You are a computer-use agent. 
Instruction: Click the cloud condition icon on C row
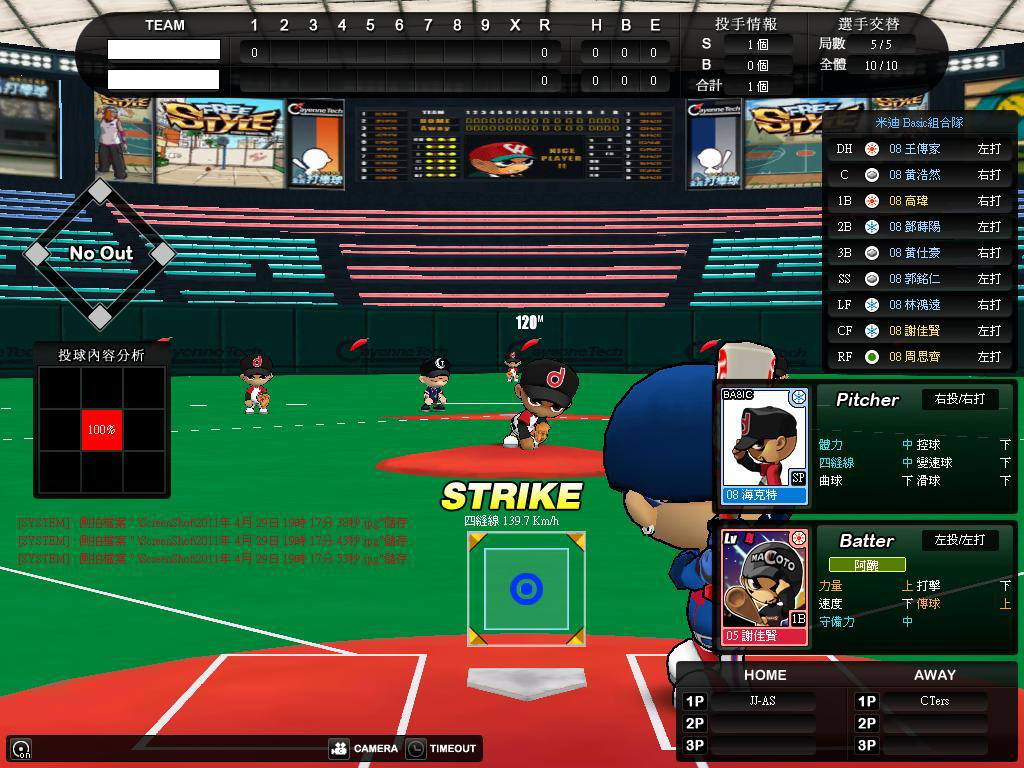click(x=871, y=175)
